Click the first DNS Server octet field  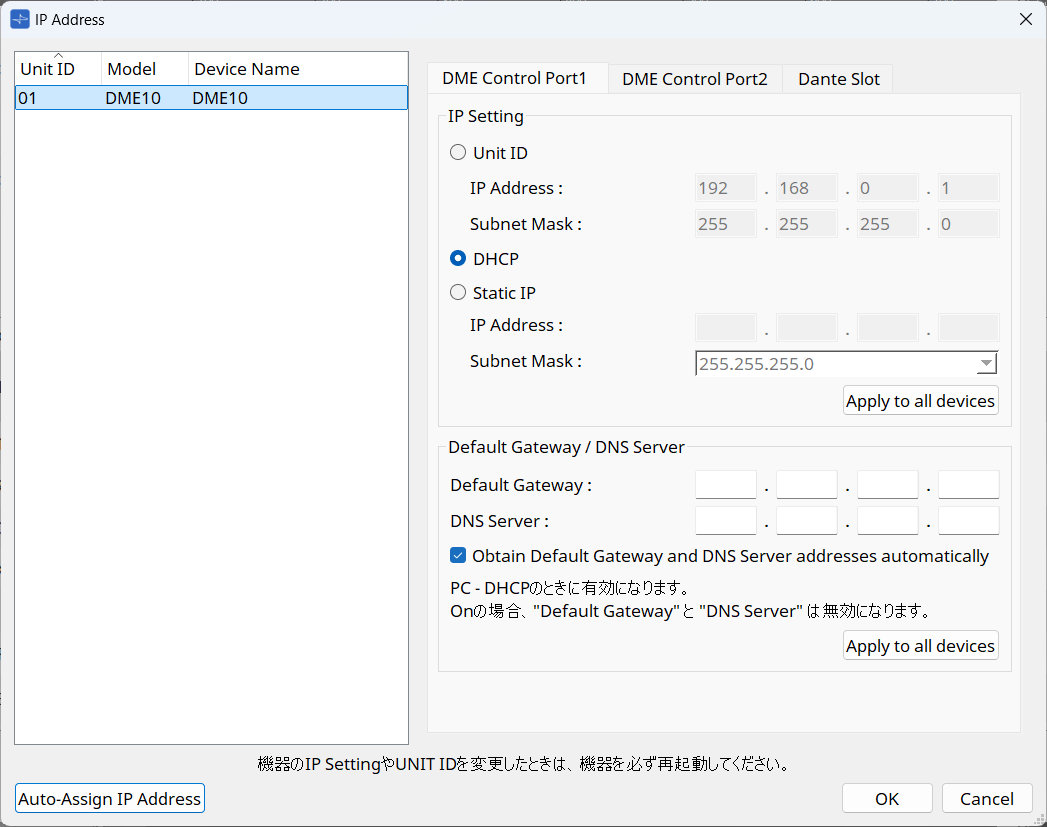tap(725, 520)
